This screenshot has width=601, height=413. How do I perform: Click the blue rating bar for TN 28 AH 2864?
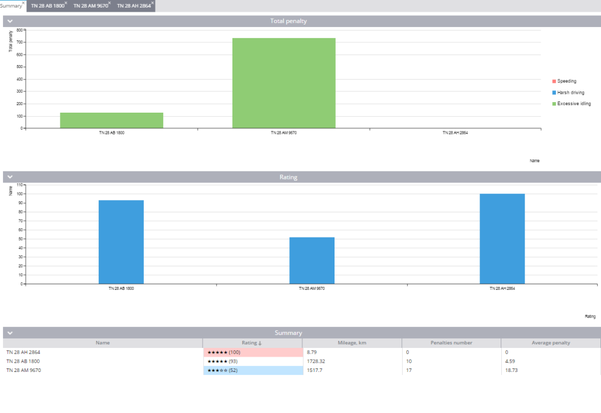pyautogui.click(x=502, y=238)
